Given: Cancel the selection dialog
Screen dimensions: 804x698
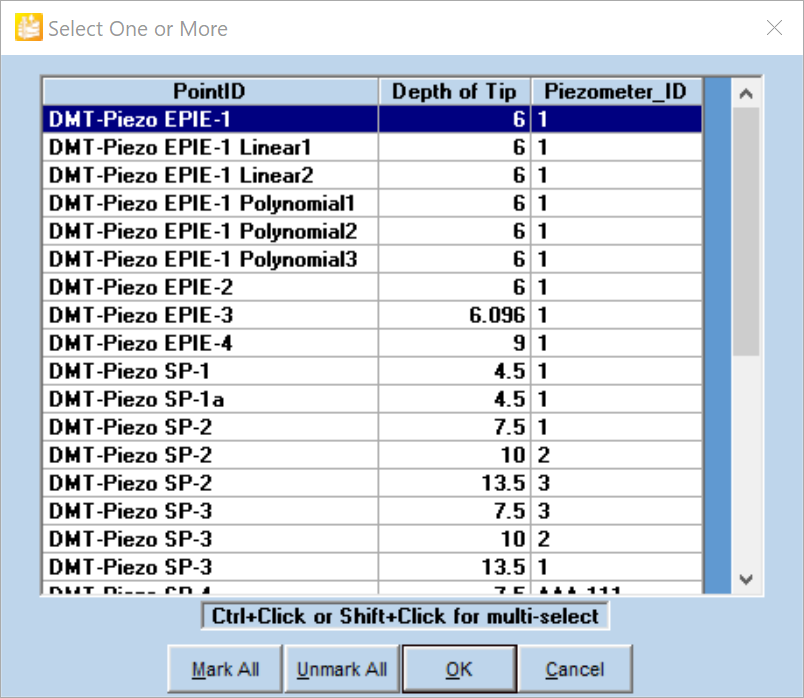Looking at the screenshot, I should [x=575, y=669].
